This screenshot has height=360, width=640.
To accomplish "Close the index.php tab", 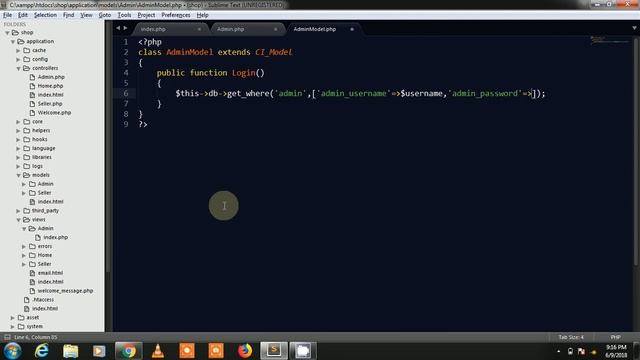I will [199, 29].
